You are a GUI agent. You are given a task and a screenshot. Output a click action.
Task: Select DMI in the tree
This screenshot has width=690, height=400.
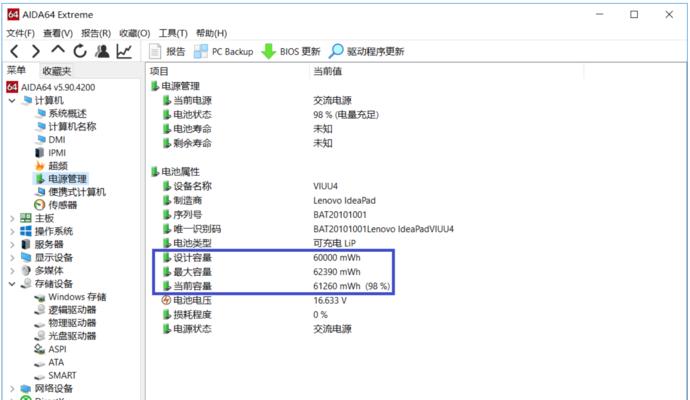(x=51, y=140)
